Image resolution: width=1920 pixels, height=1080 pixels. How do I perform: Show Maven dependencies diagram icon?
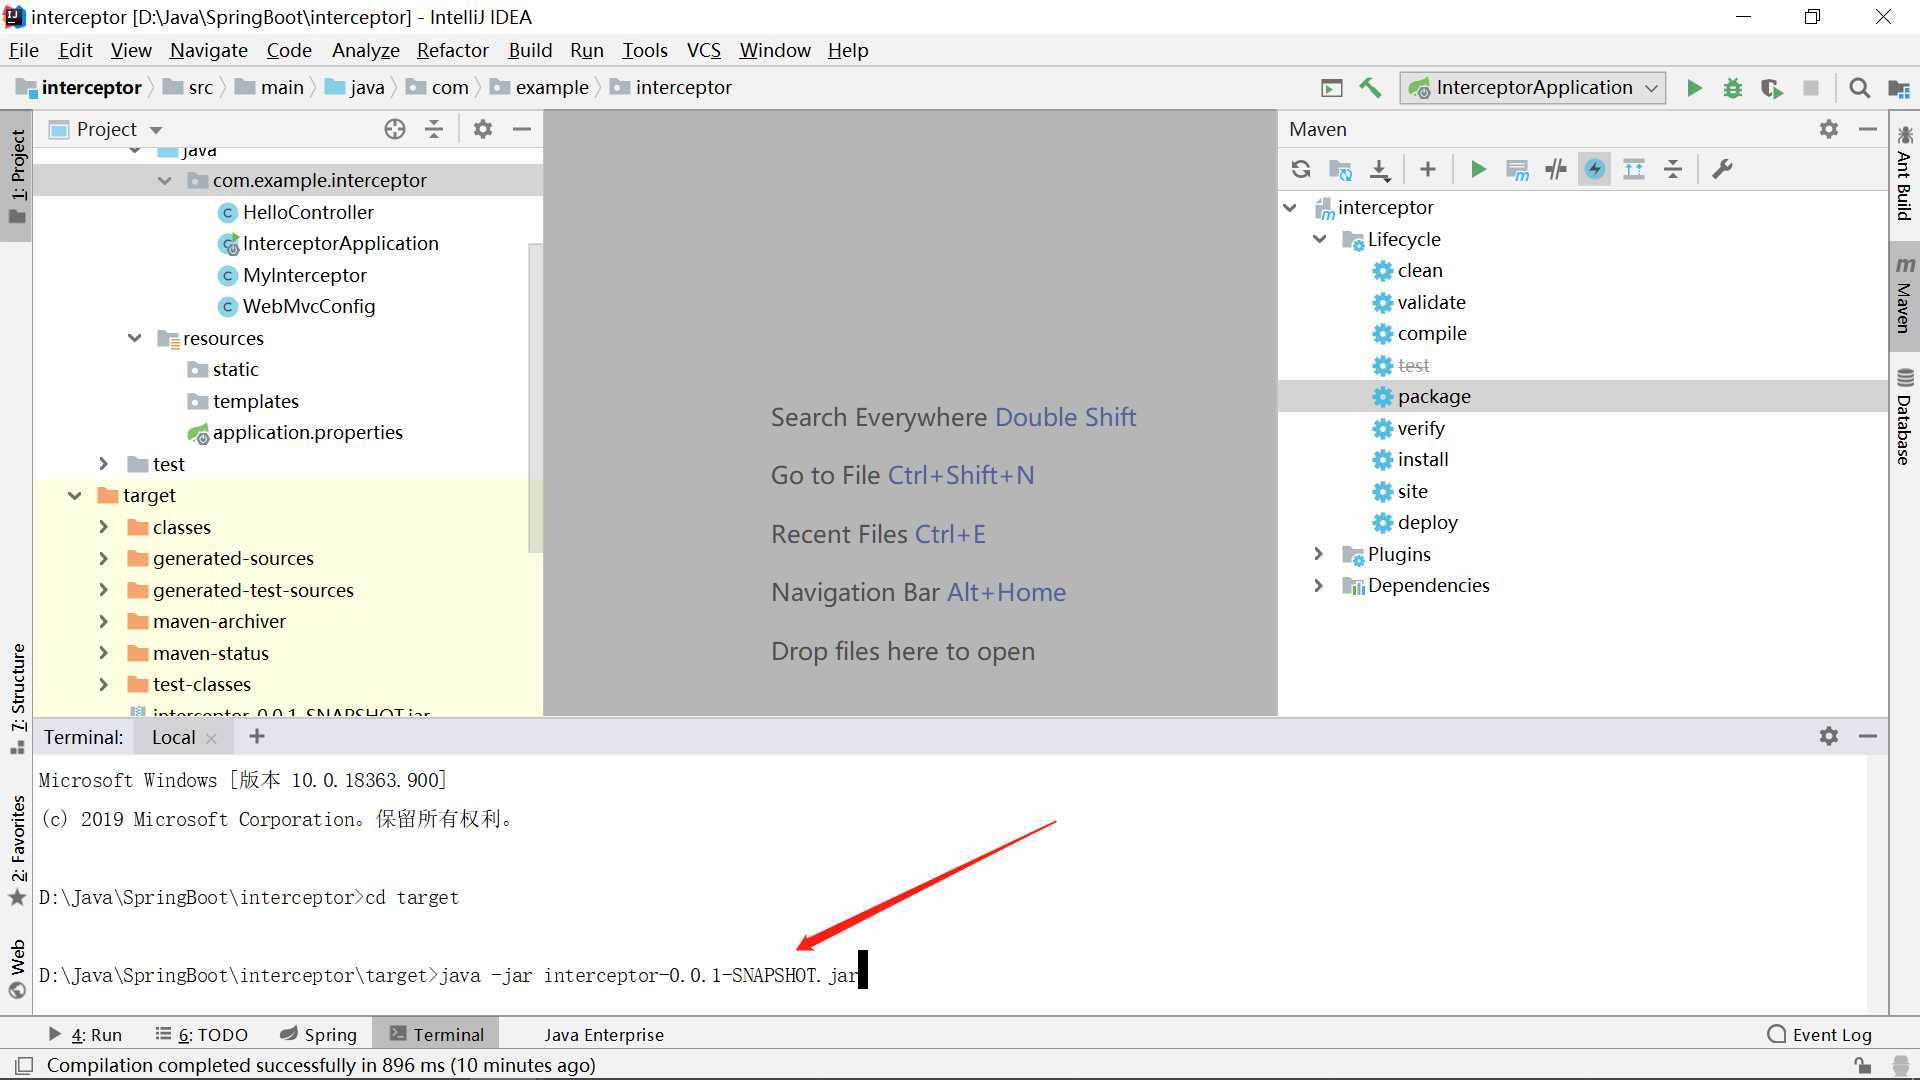(1634, 169)
